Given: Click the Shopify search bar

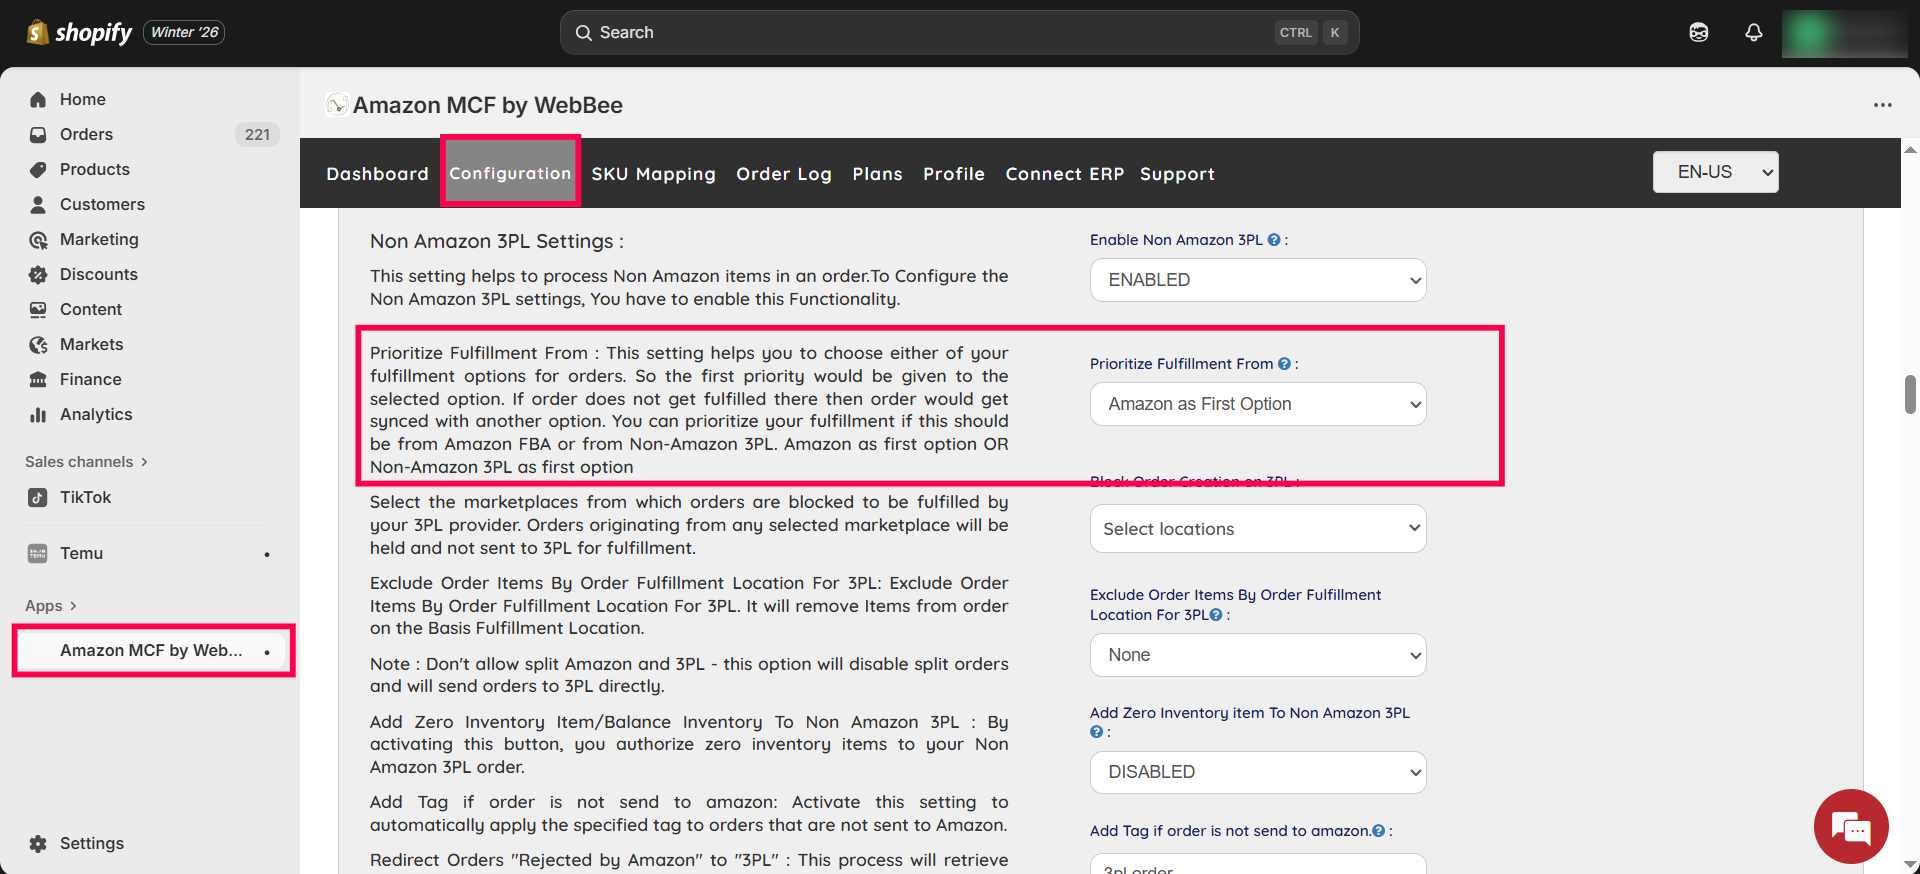Looking at the screenshot, I should tap(958, 33).
